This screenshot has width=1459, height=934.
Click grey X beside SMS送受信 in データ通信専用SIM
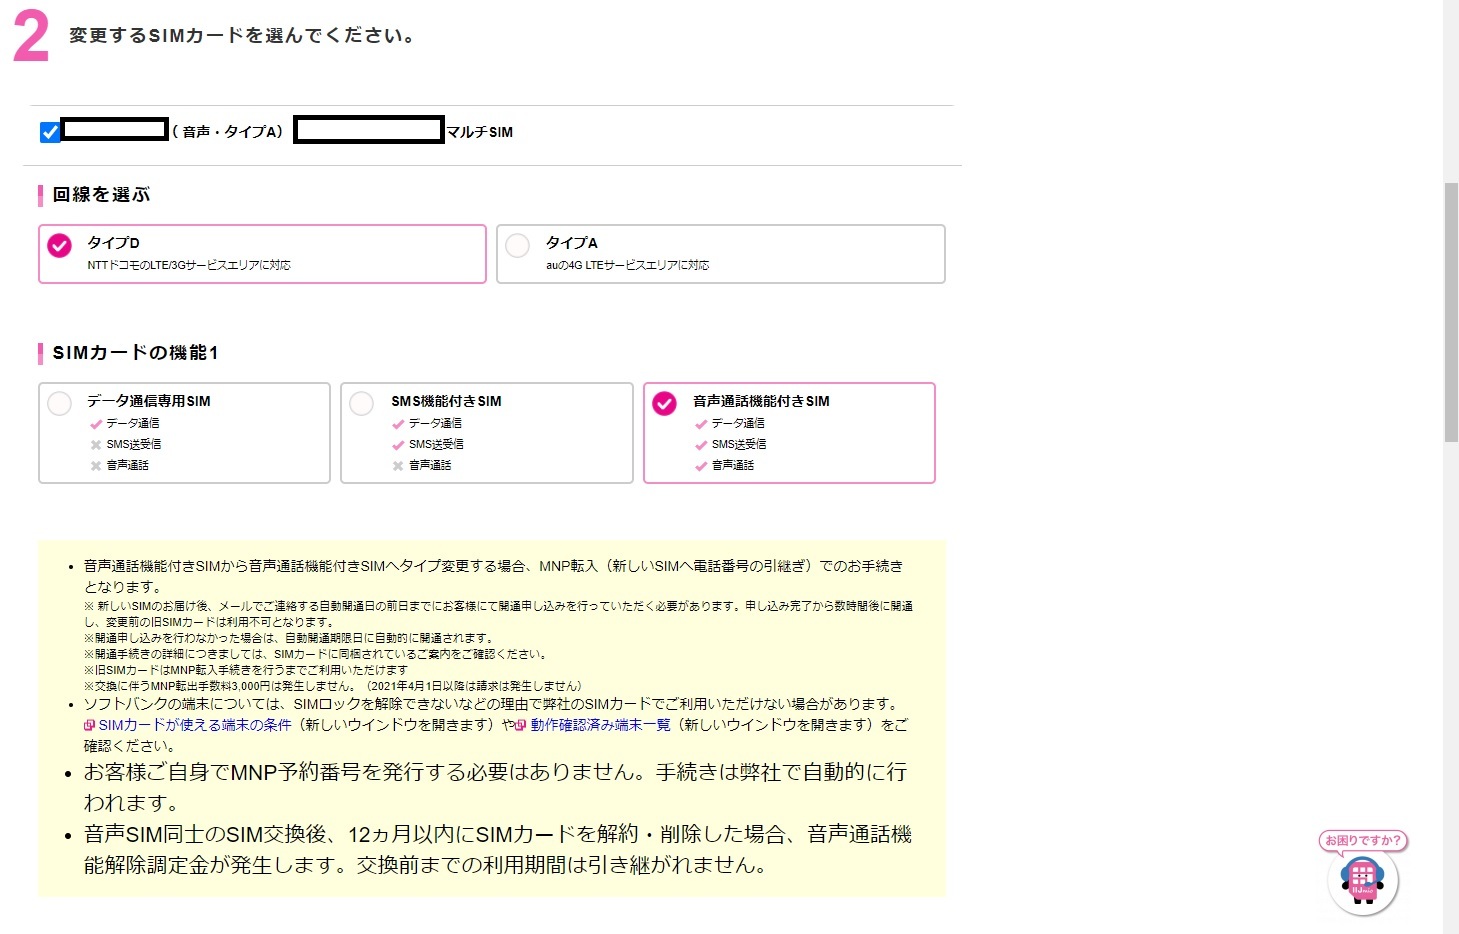(x=96, y=445)
